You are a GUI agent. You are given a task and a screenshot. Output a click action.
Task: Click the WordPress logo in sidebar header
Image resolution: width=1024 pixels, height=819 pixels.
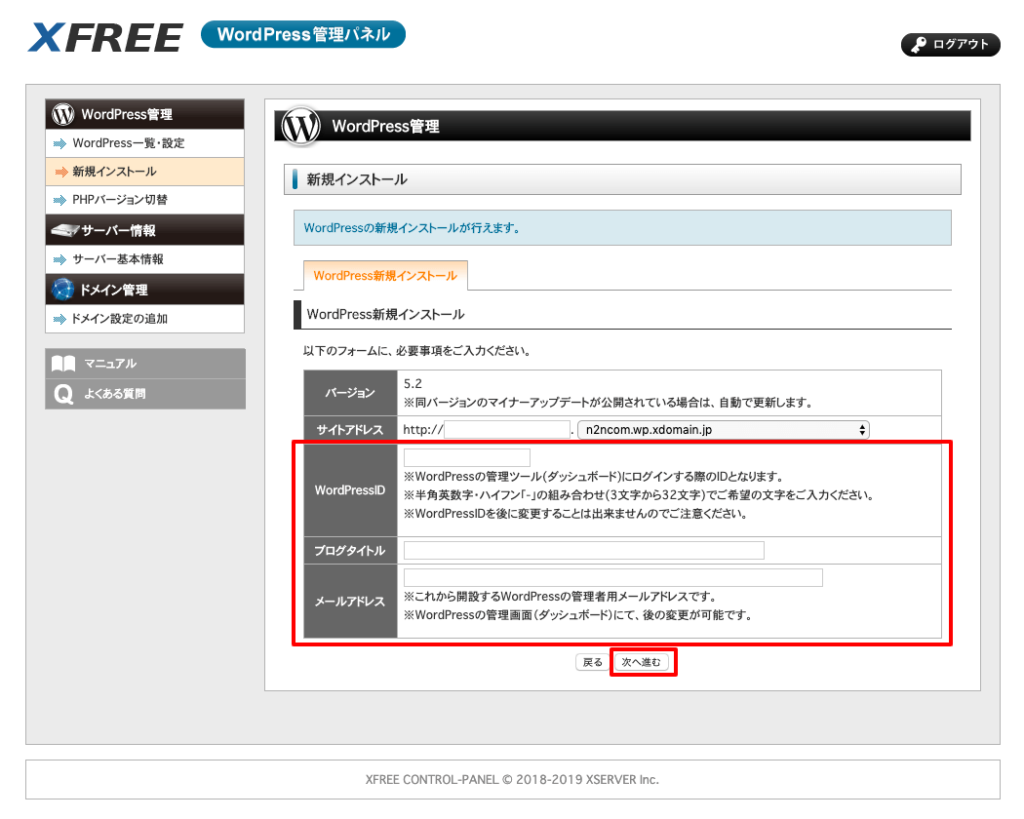click(63, 114)
